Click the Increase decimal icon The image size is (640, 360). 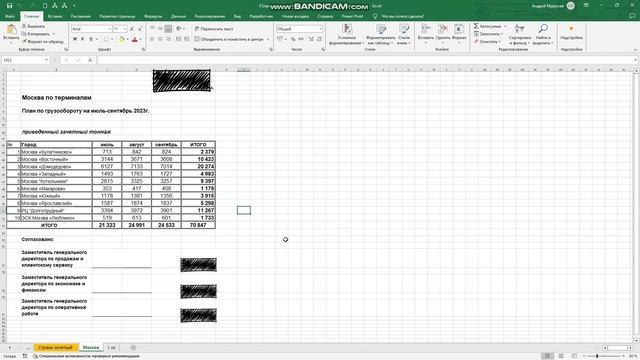pyautogui.click(x=311, y=39)
